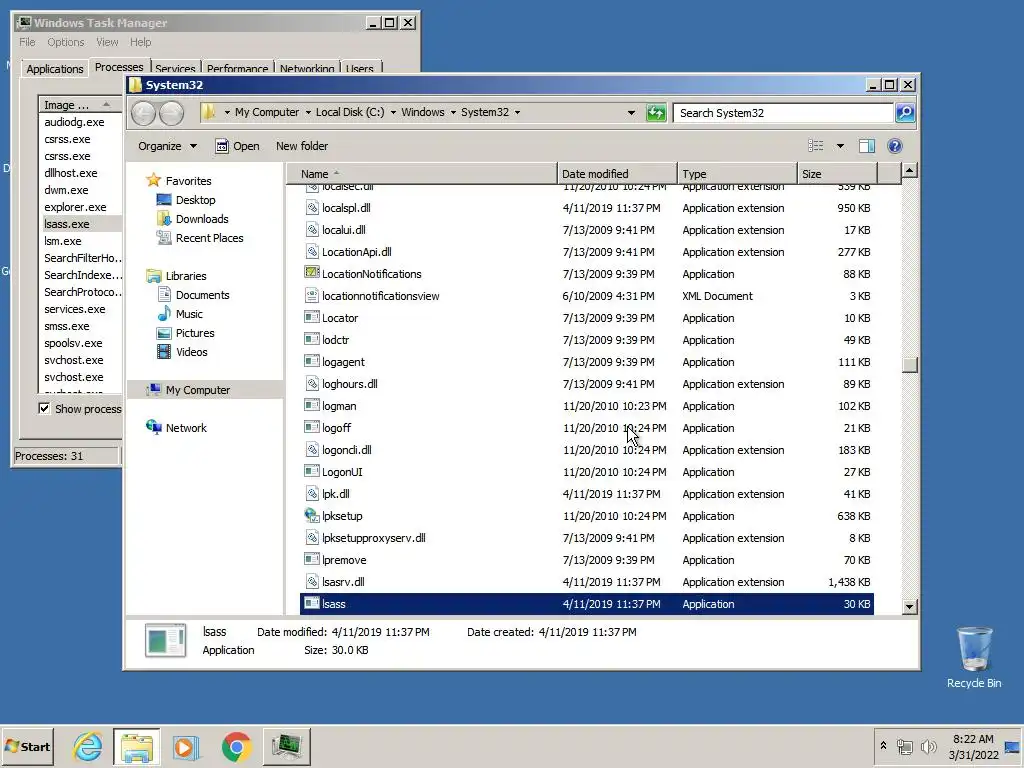Click the file list scroll up arrow
This screenshot has width=1024, height=768.
coord(910,171)
